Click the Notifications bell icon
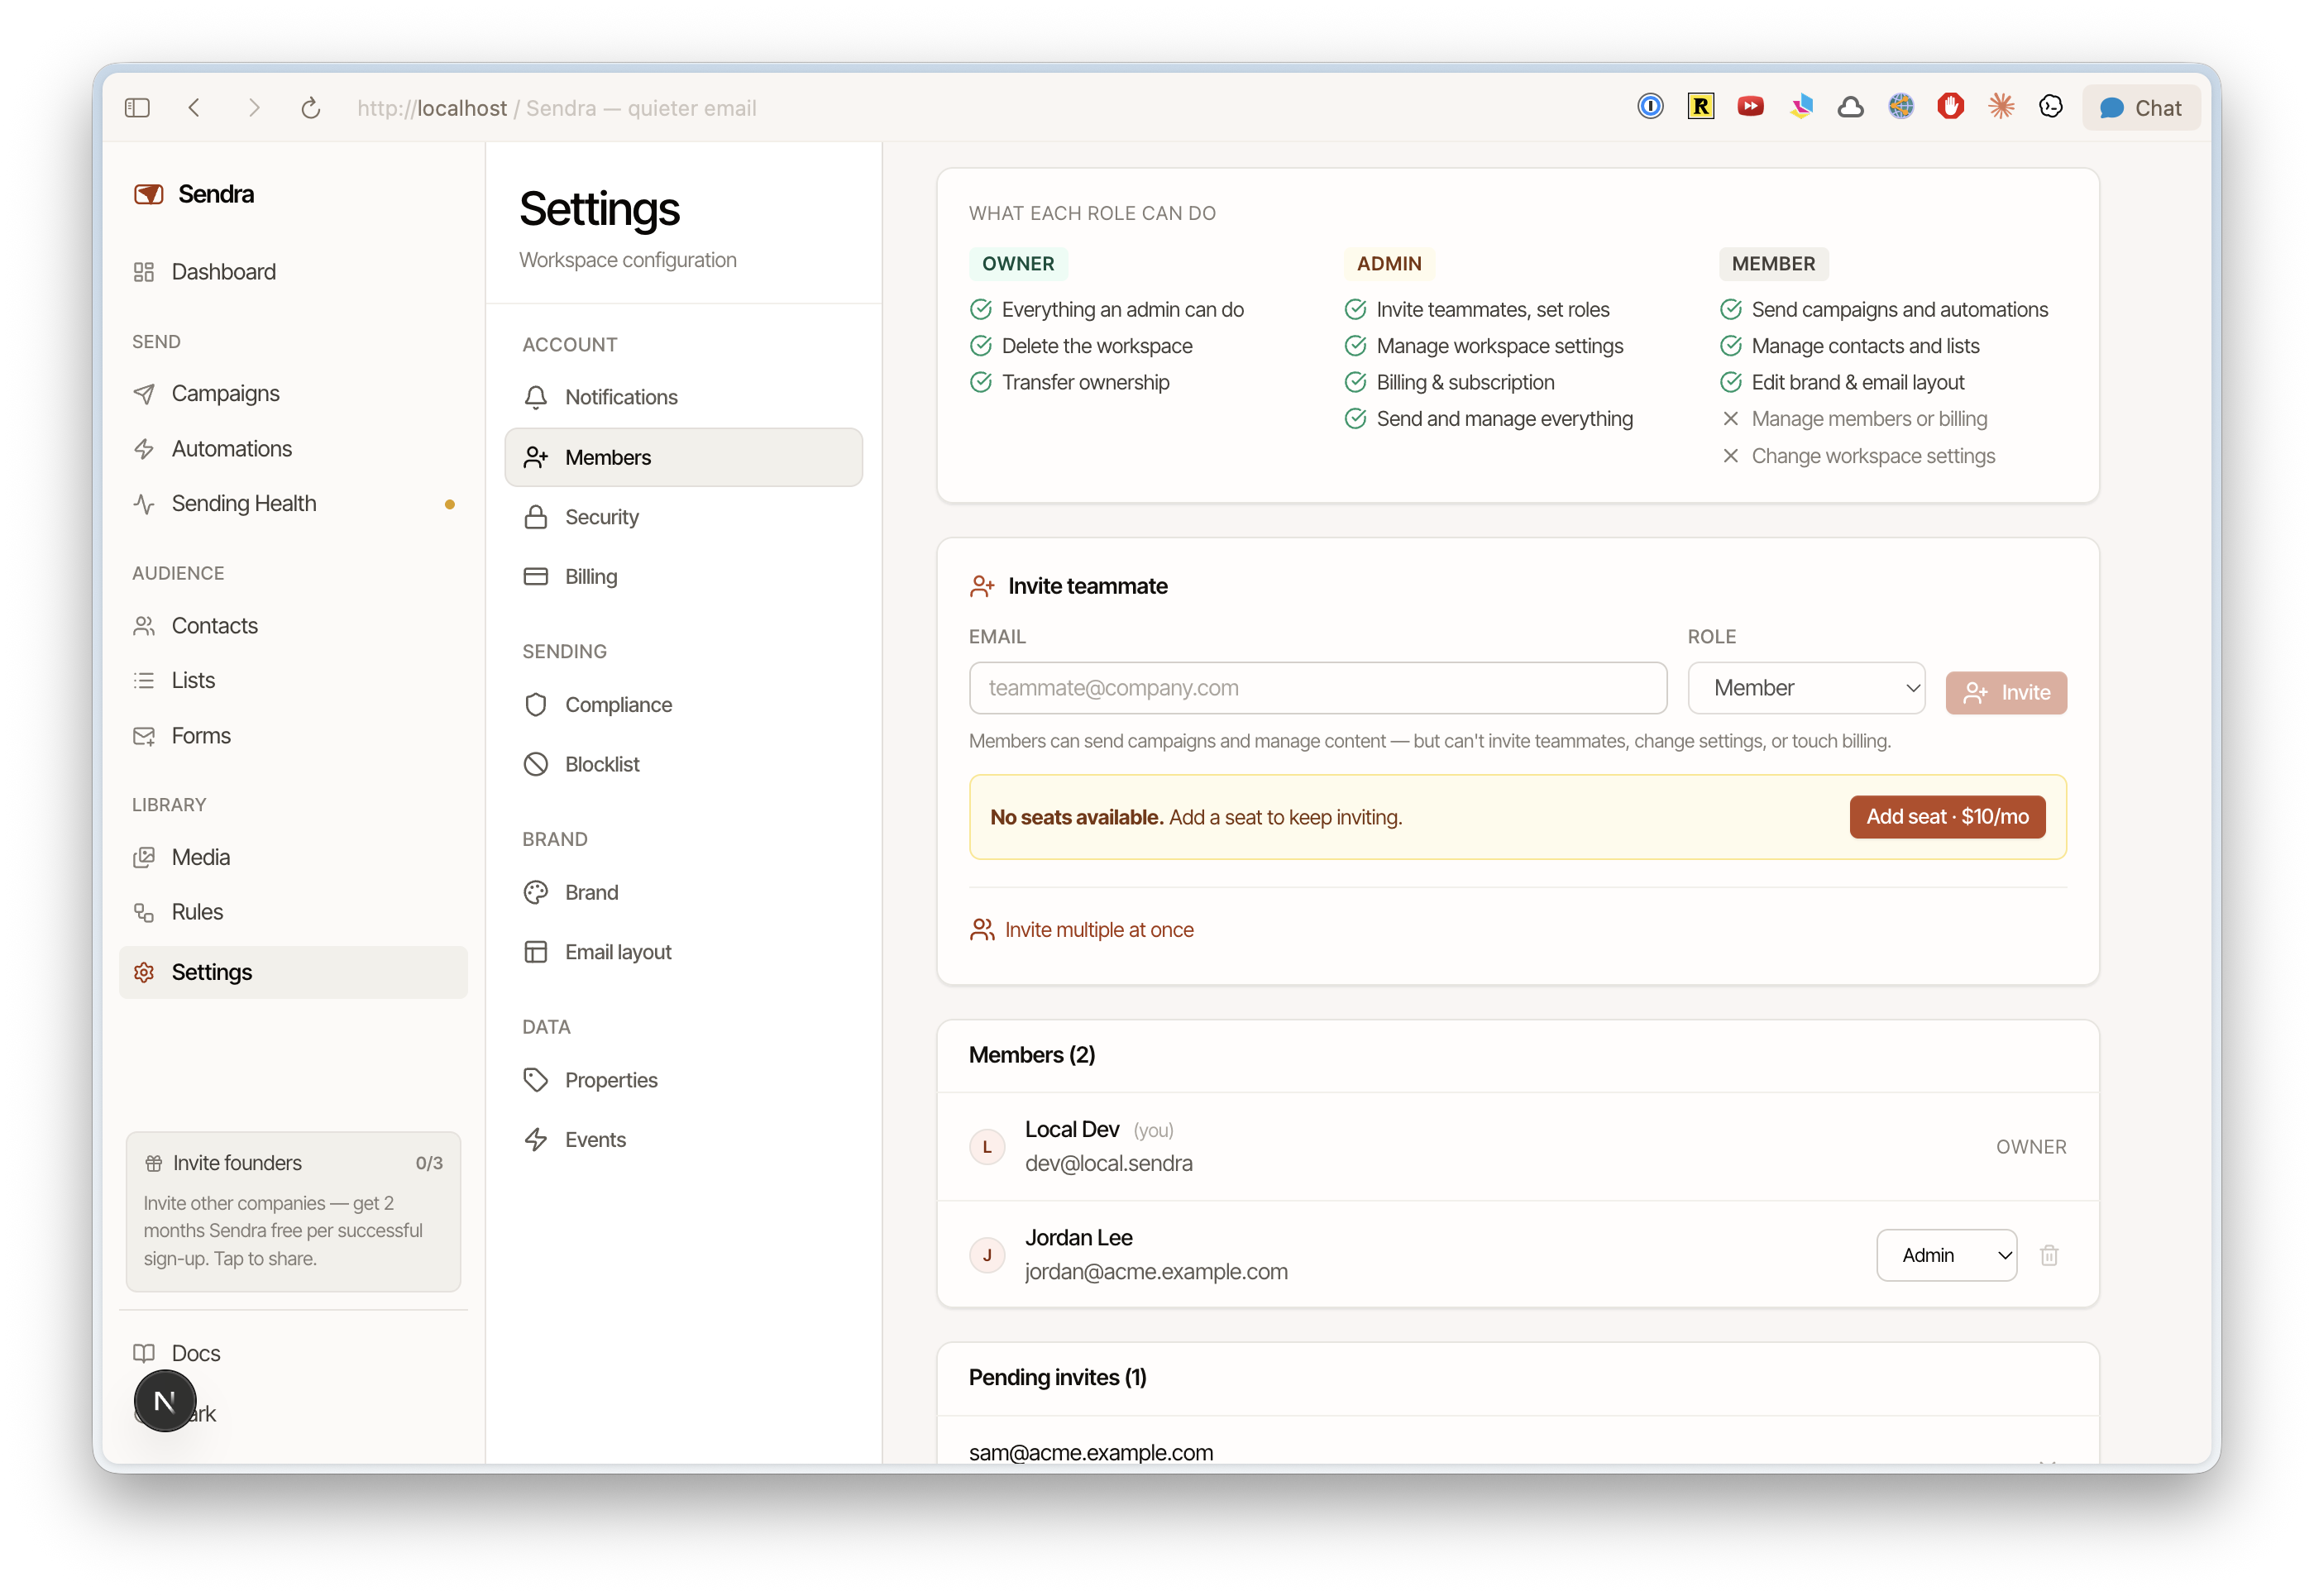Image resolution: width=2314 pixels, height=1596 pixels. [536, 397]
